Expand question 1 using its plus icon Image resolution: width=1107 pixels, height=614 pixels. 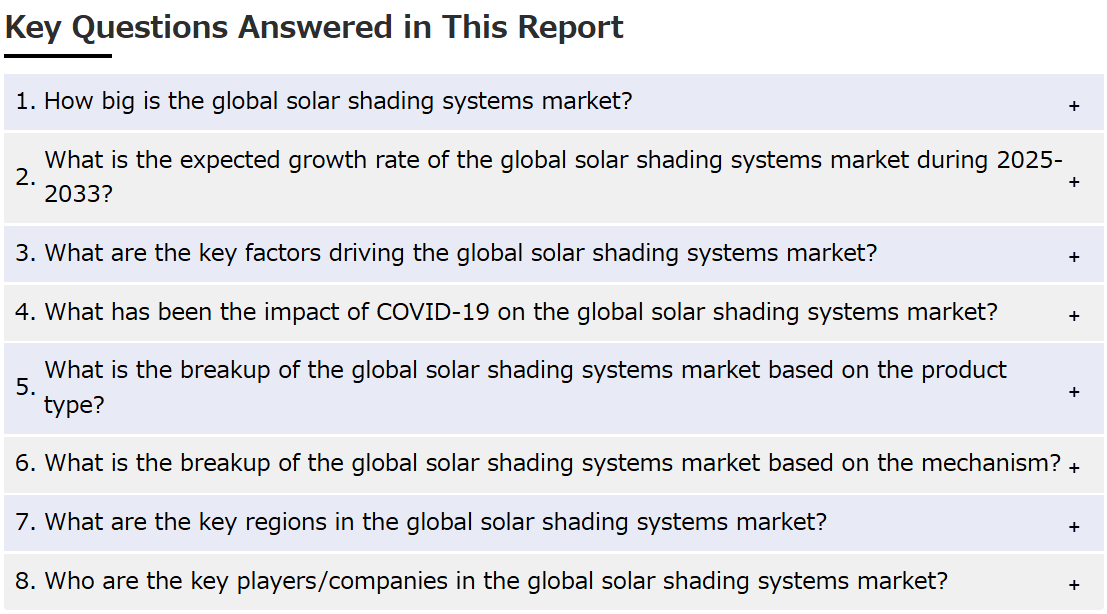click(1074, 106)
